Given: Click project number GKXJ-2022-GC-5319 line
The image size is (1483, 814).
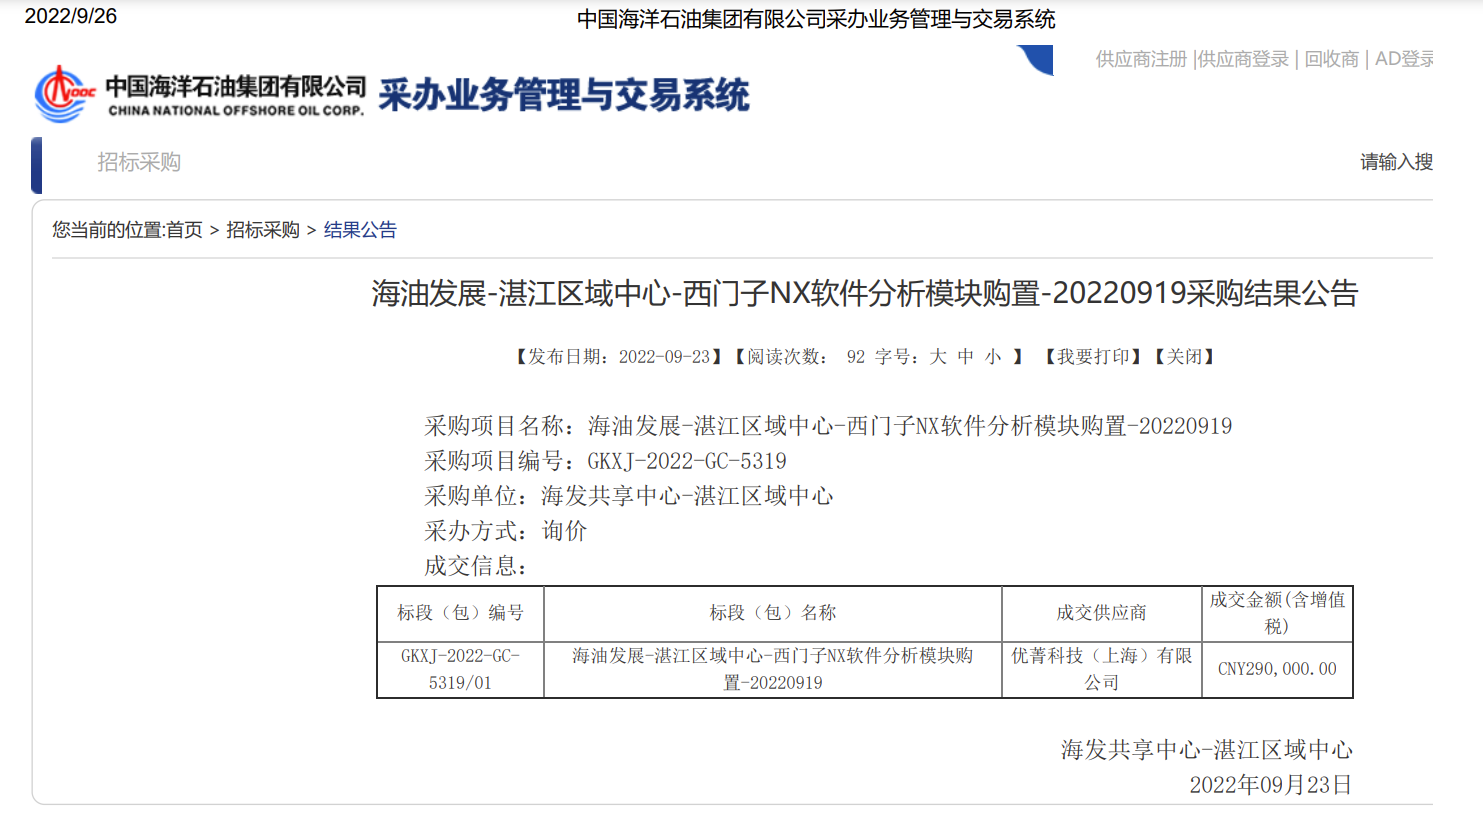Looking at the screenshot, I should [605, 461].
